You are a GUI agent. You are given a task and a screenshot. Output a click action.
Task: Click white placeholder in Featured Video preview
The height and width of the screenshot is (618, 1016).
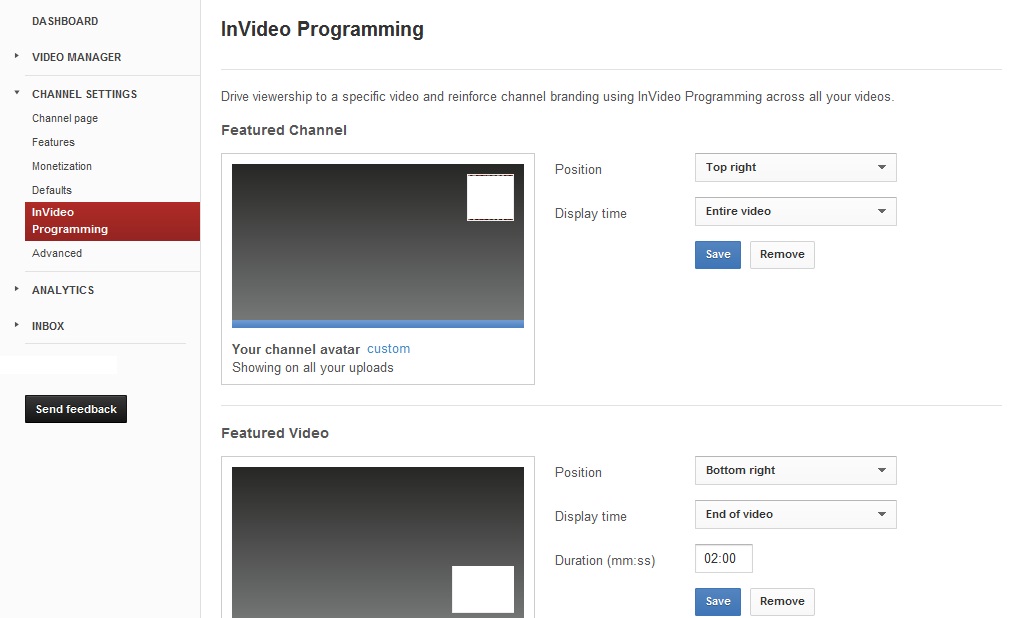483,589
